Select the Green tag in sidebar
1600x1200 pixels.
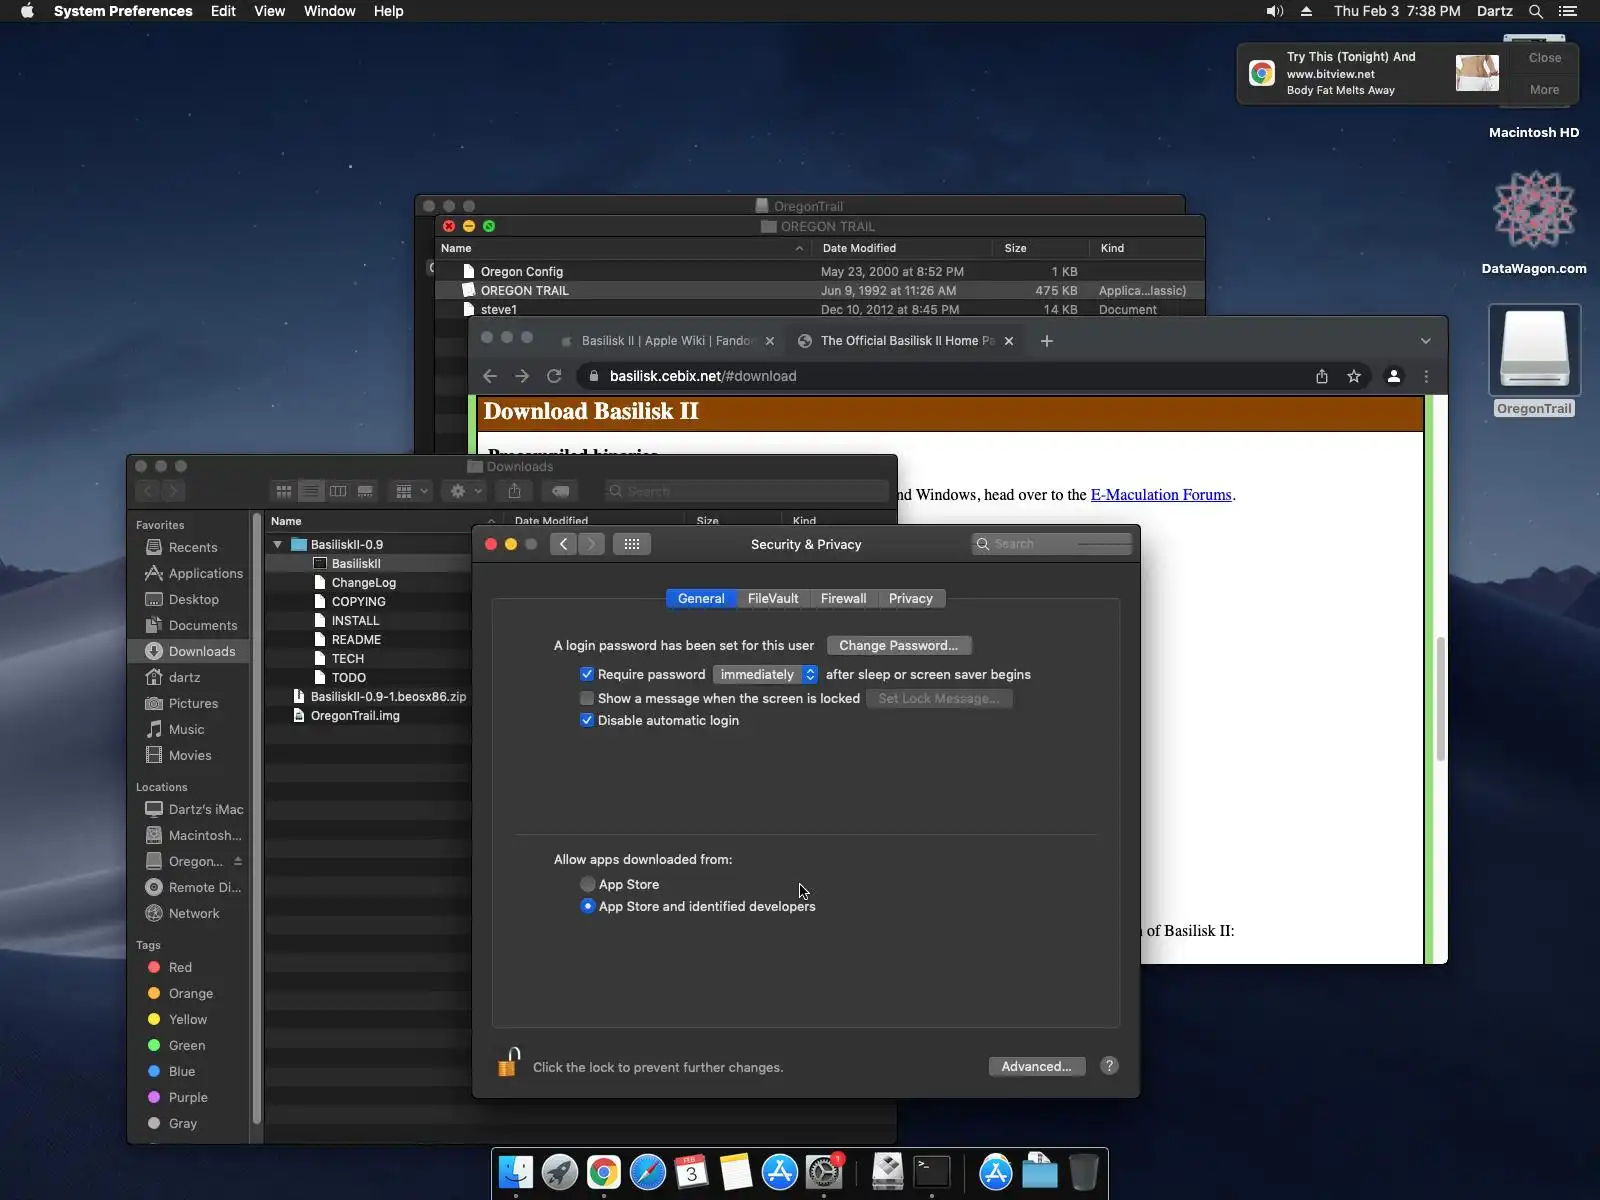pos(187,1045)
